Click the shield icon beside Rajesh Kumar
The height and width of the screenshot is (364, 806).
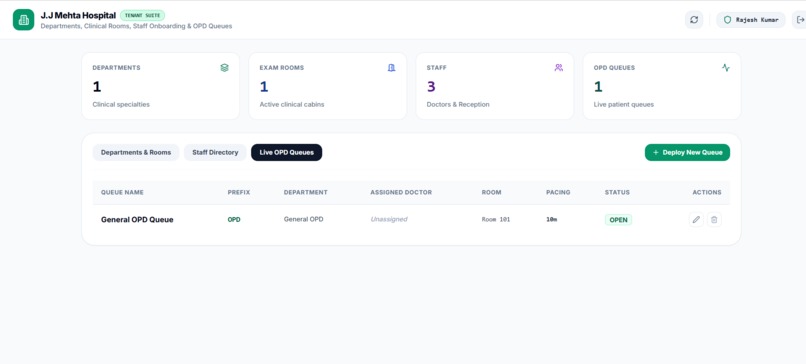point(727,20)
